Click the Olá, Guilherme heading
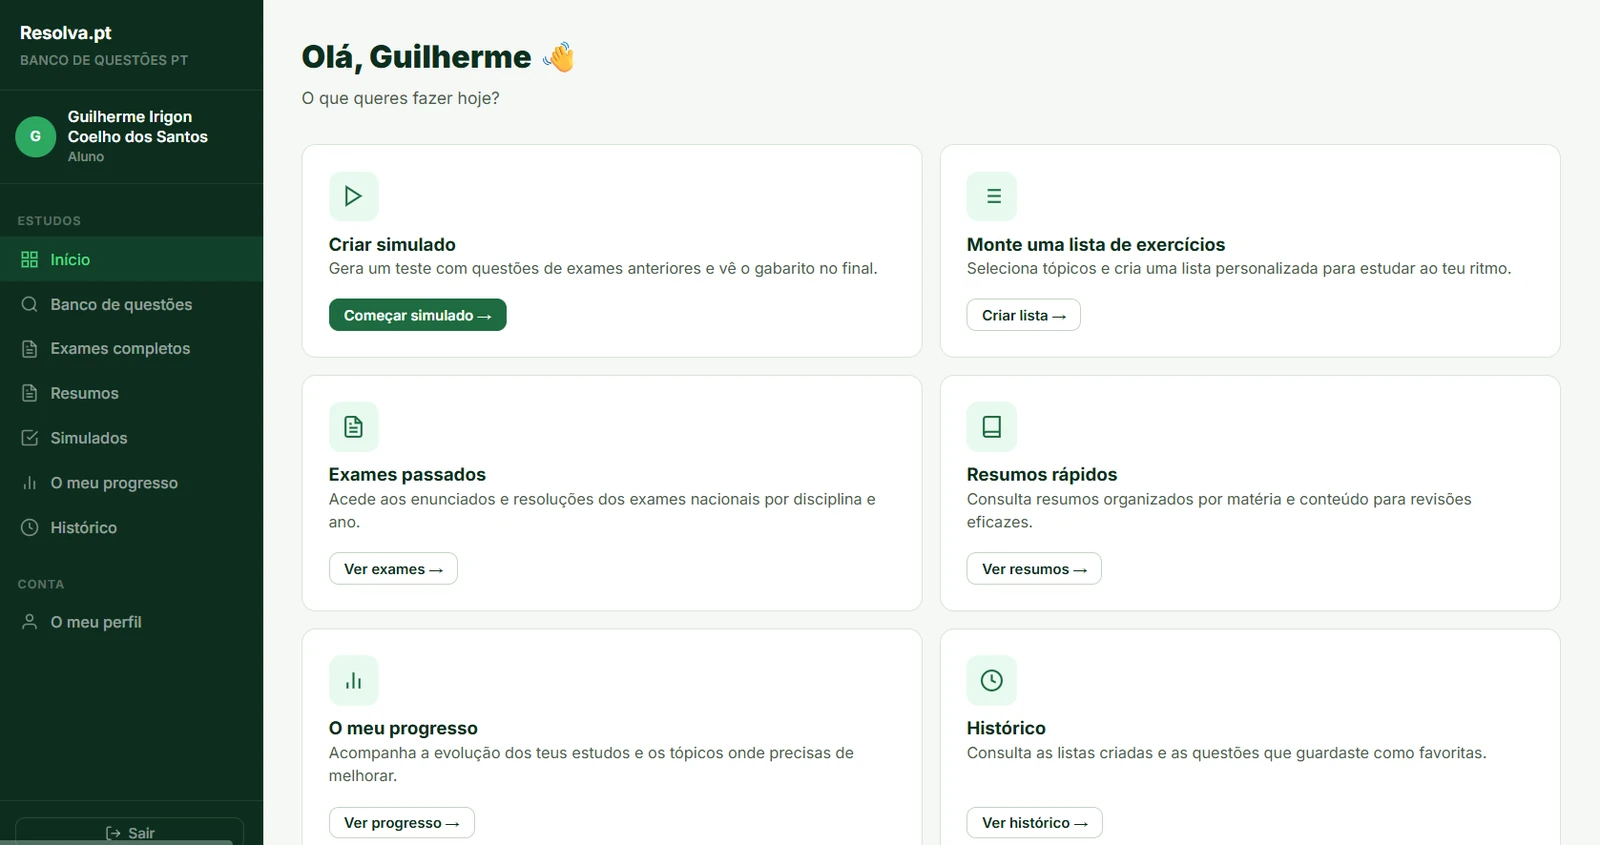Screen dimensions: 1600x845 tap(438, 57)
